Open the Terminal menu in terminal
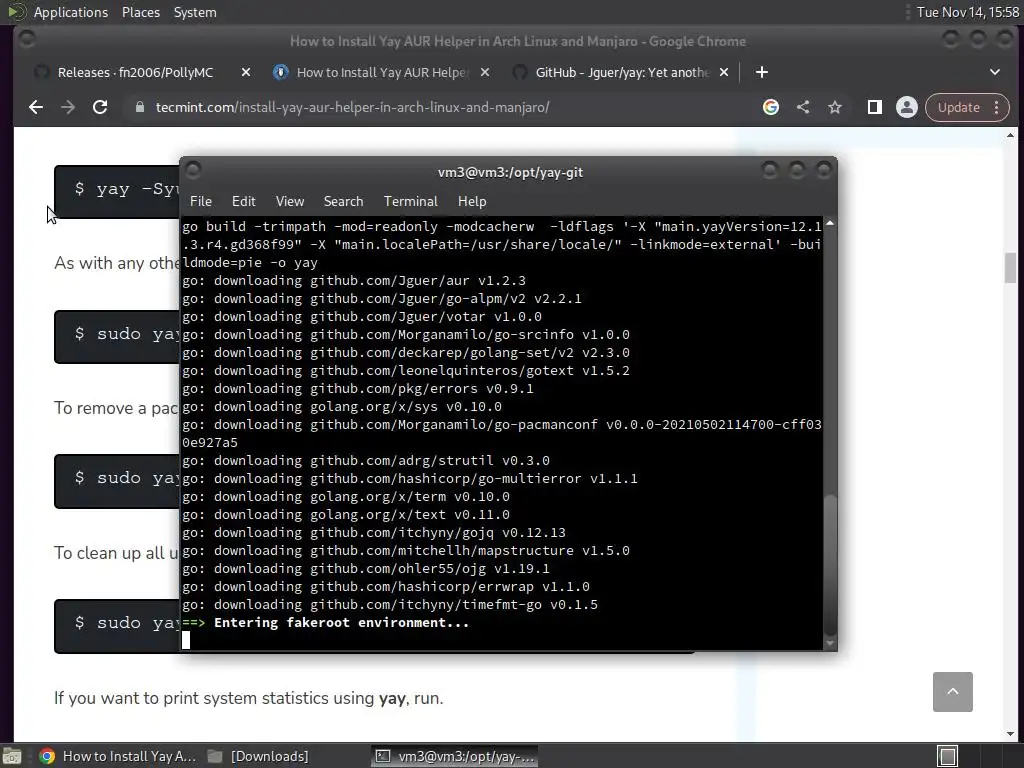This screenshot has height=768, width=1024. (410, 201)
